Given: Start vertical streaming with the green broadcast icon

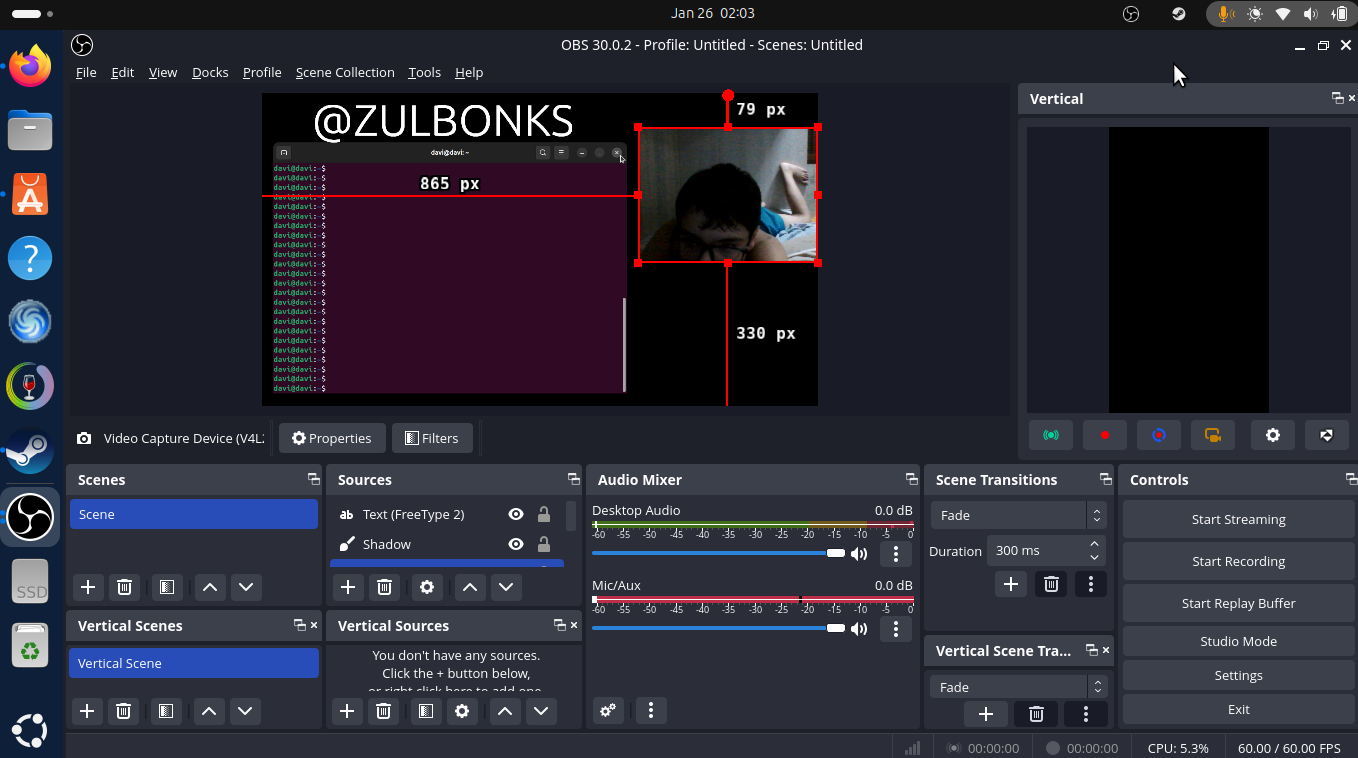Looking at the screenshot, I should [x=1050, y=436].
